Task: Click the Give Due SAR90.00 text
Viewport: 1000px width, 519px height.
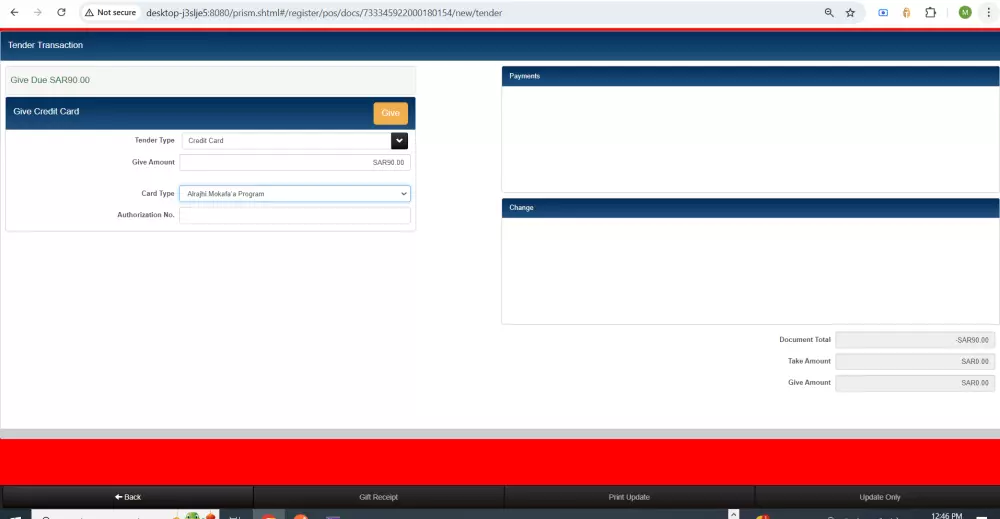Action: click(50, 80)
